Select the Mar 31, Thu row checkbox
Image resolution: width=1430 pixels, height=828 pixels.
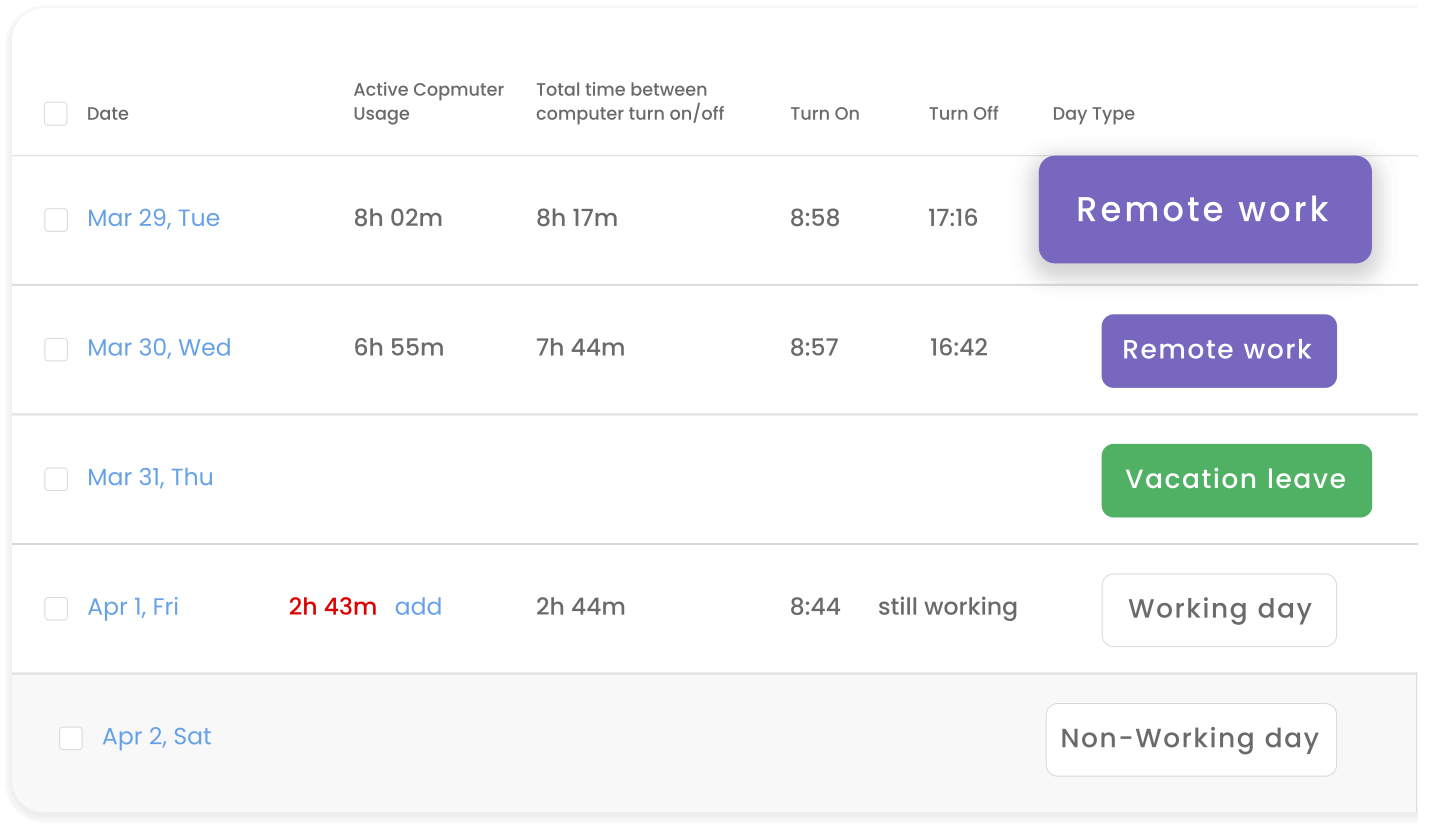pyautogui.click(x=56, y=479)
